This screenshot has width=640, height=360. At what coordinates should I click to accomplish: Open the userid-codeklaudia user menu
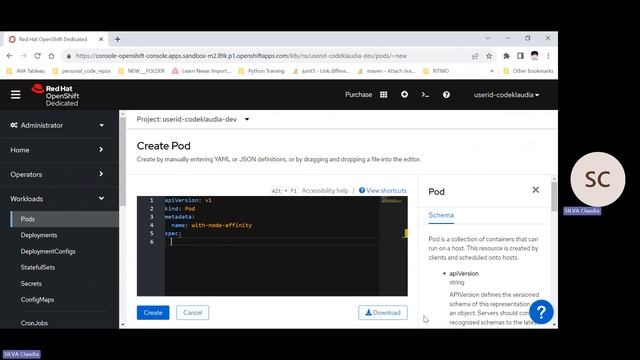point(506,95)
